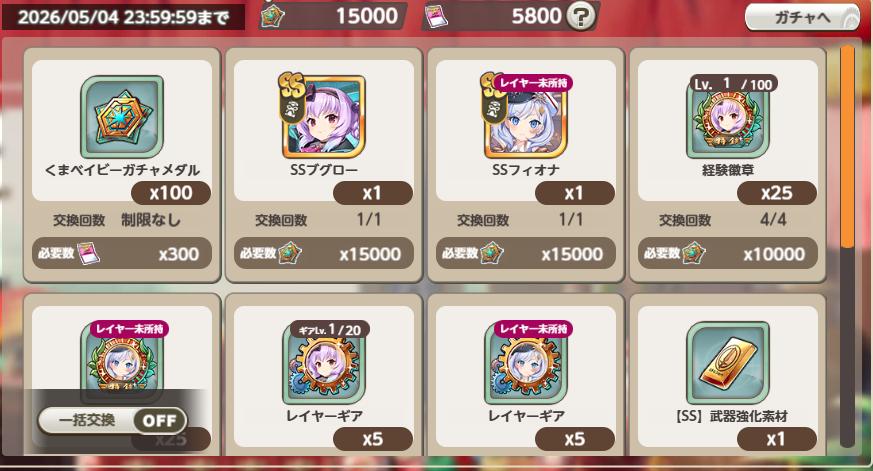Click the x300 ticket cost bar
This screenshot has height=471, width=873.
pos(122,254)
